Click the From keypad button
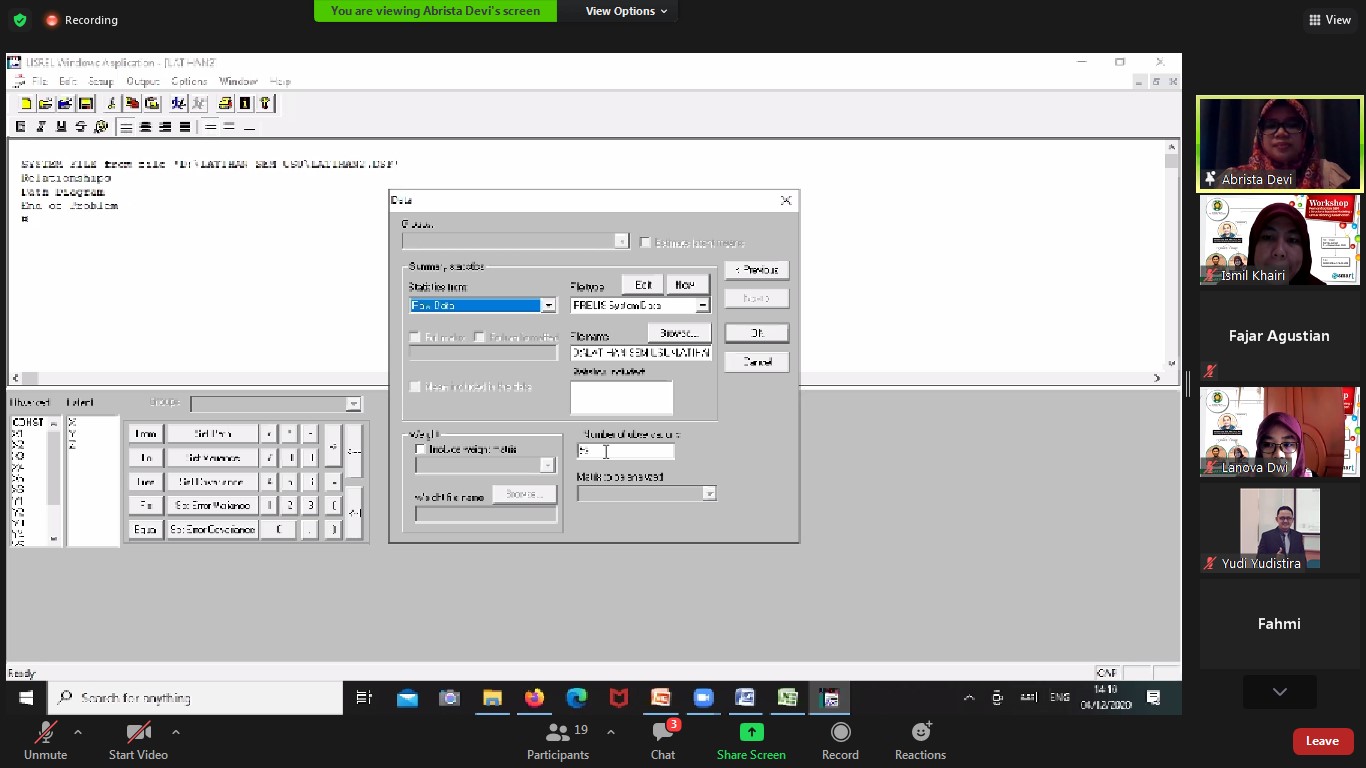Screen dimensions: 1366x768 tap(146, 434)
